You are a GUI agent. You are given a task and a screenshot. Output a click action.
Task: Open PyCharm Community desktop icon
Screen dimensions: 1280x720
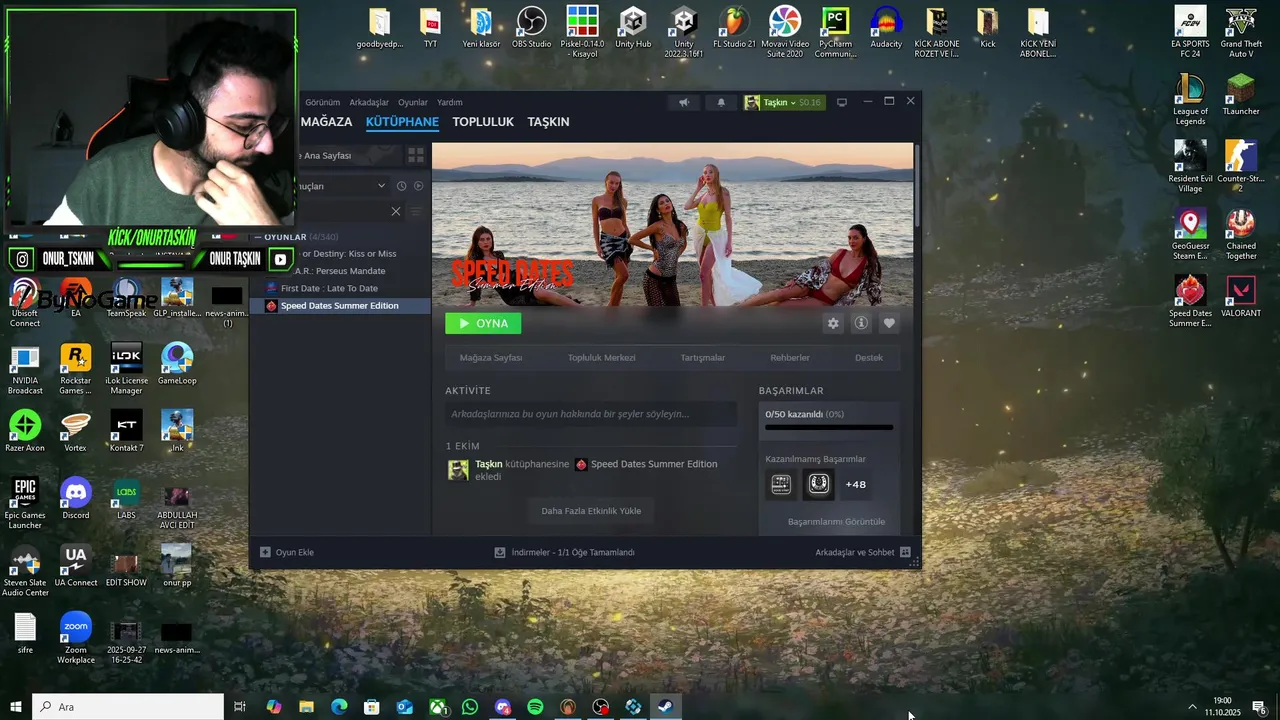pyautogui.click(x=835, y=33)
